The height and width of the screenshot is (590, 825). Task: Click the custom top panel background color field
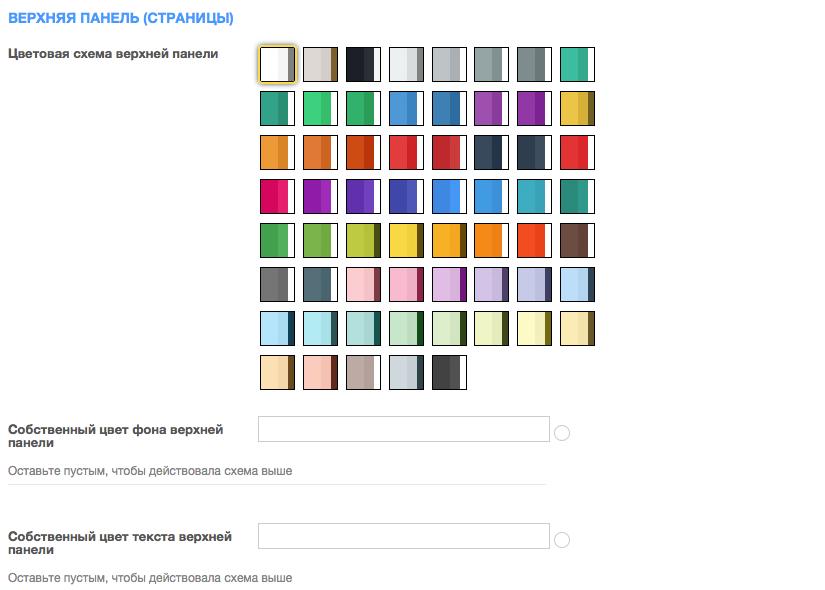tap(404, 429)
